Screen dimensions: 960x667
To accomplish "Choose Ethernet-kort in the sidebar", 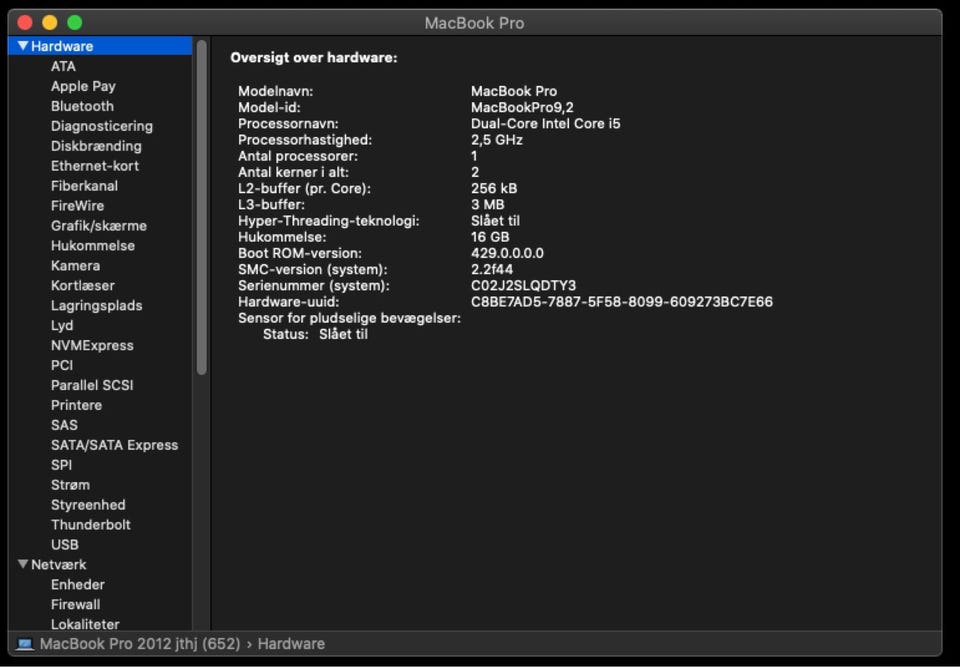I will [95, 166].
